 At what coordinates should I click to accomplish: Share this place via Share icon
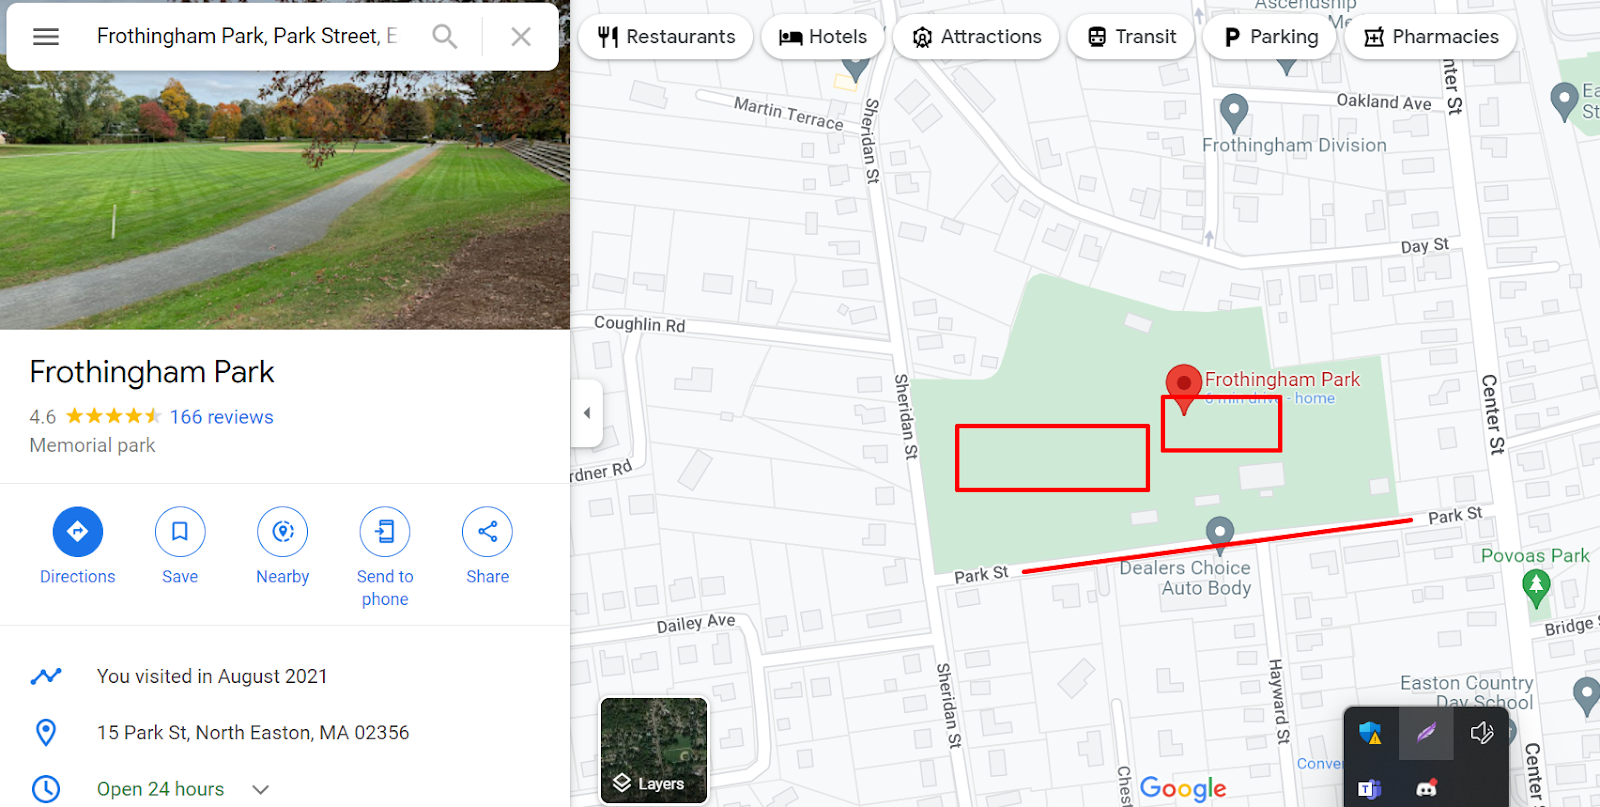[x=488, y=532]
